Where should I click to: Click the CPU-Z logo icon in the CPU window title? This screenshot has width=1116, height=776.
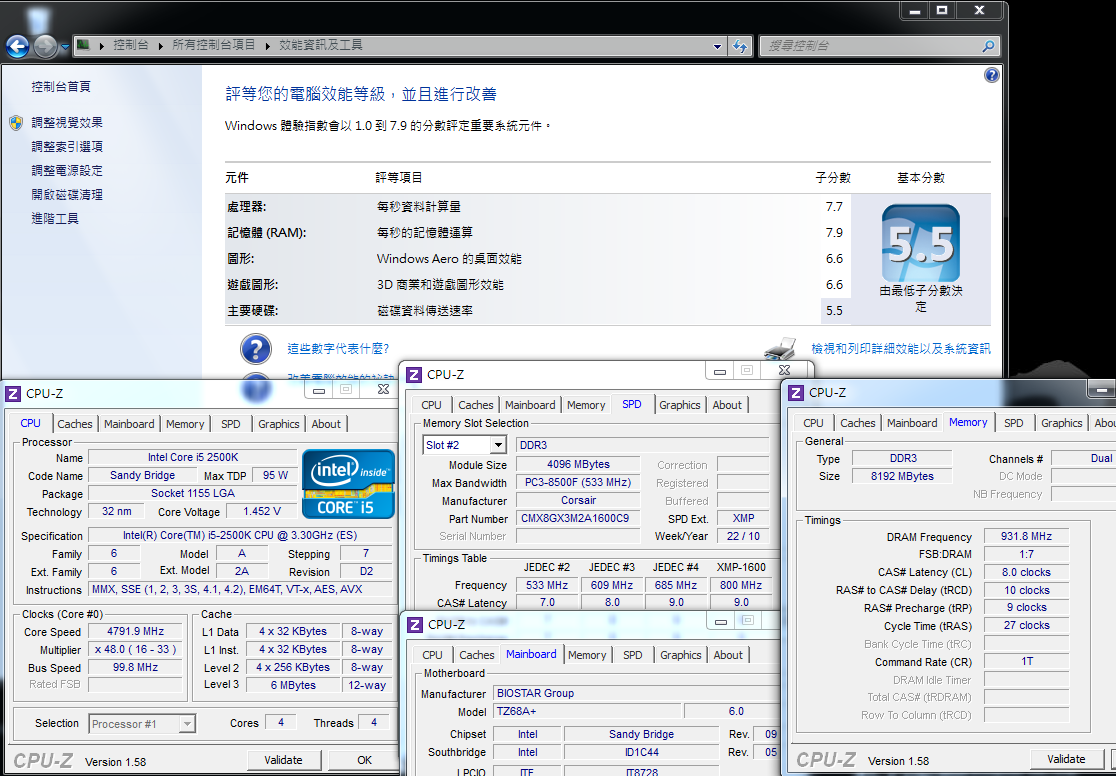pos(13,394)
